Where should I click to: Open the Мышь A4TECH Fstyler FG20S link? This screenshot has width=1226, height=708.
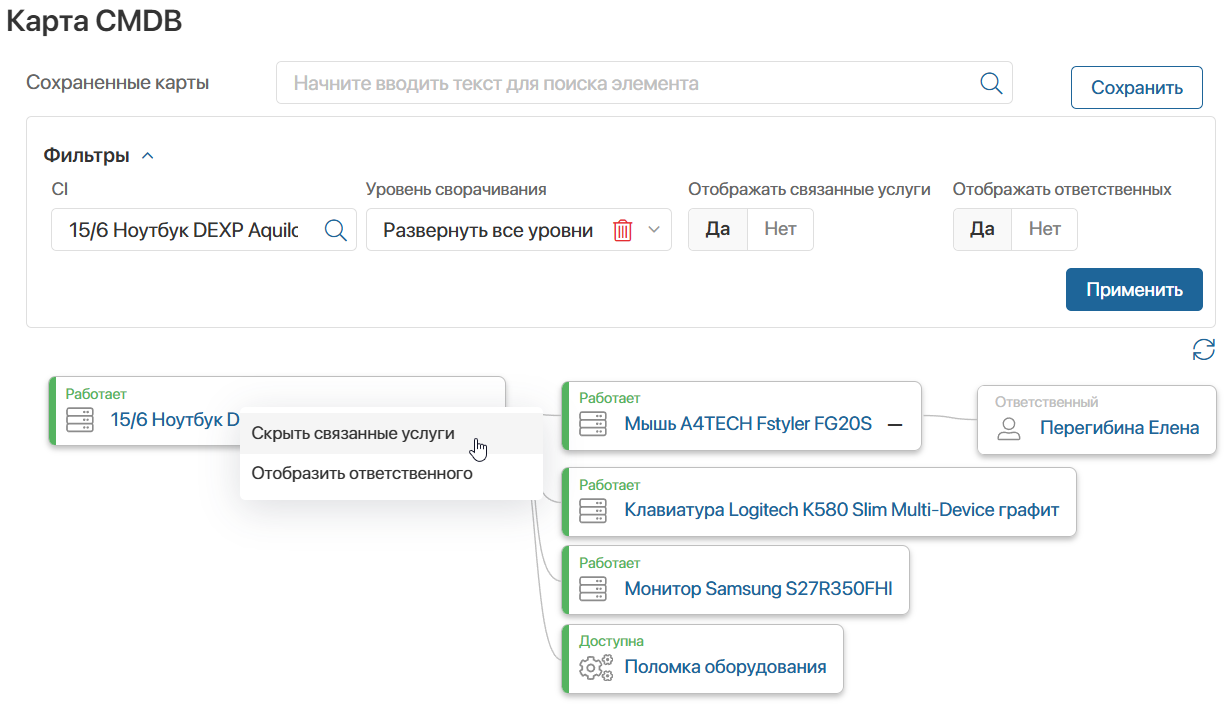748,424
